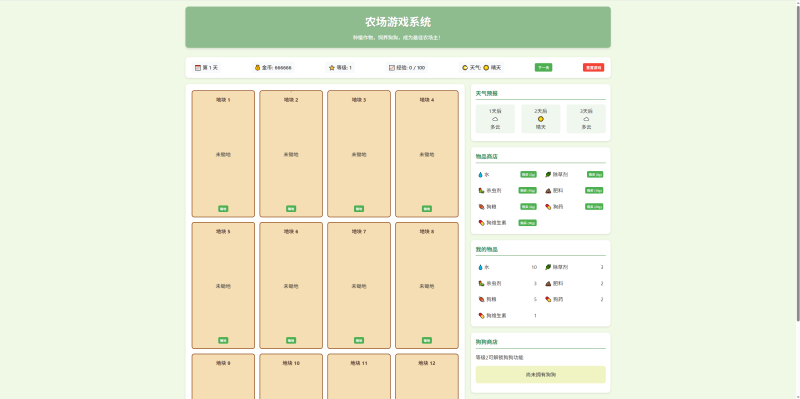This screenshot has height=399, width=800.
Task: Click the green button on 地块 3
Action: click(x=359, y=209)
